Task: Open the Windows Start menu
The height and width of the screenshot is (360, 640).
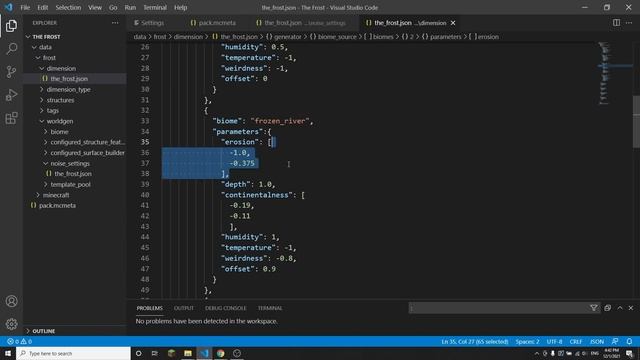Action: pos(8,353)
